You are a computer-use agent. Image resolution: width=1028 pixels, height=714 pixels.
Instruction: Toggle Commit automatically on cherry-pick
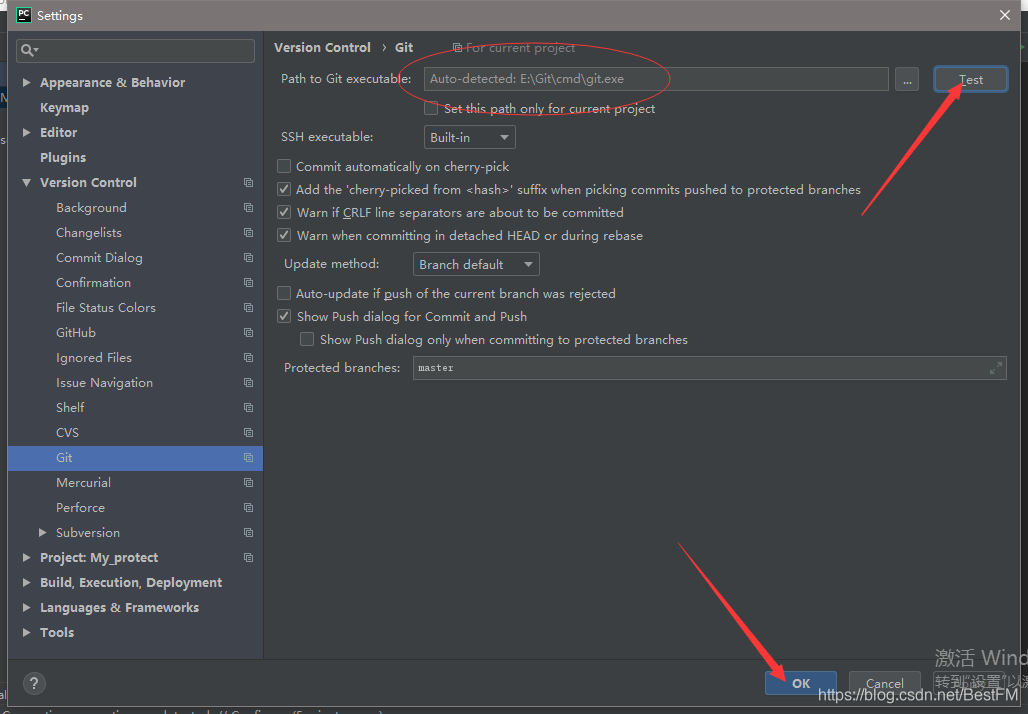tap(284, 166)
